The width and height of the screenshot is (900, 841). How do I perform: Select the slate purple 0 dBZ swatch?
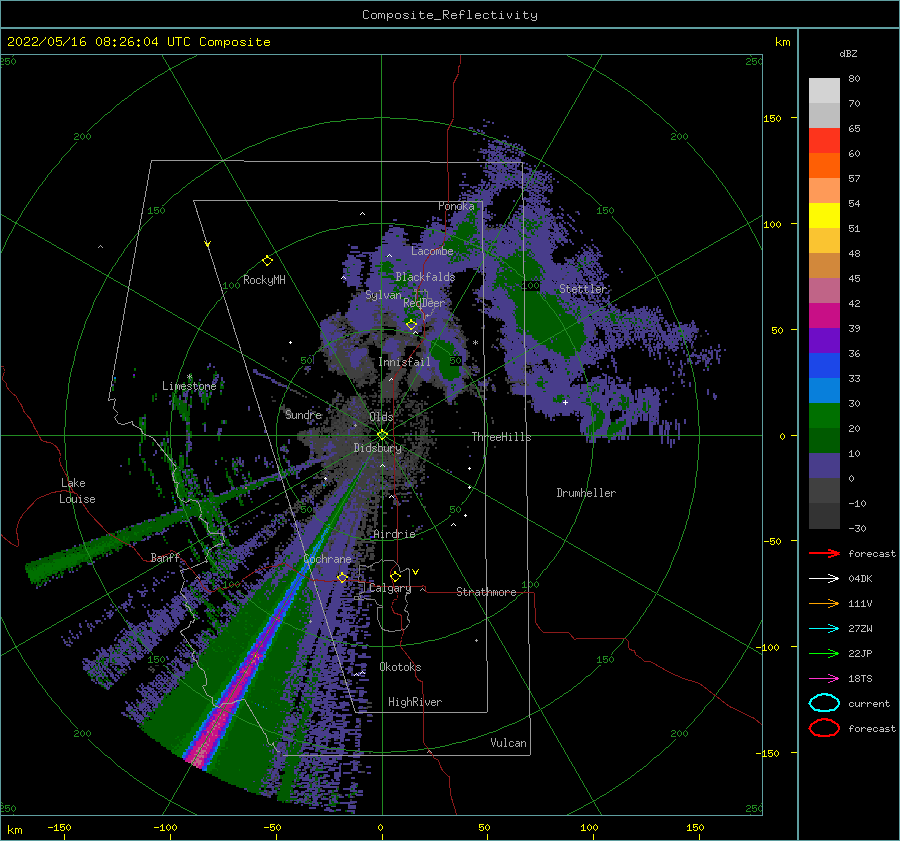pos(824,465)
